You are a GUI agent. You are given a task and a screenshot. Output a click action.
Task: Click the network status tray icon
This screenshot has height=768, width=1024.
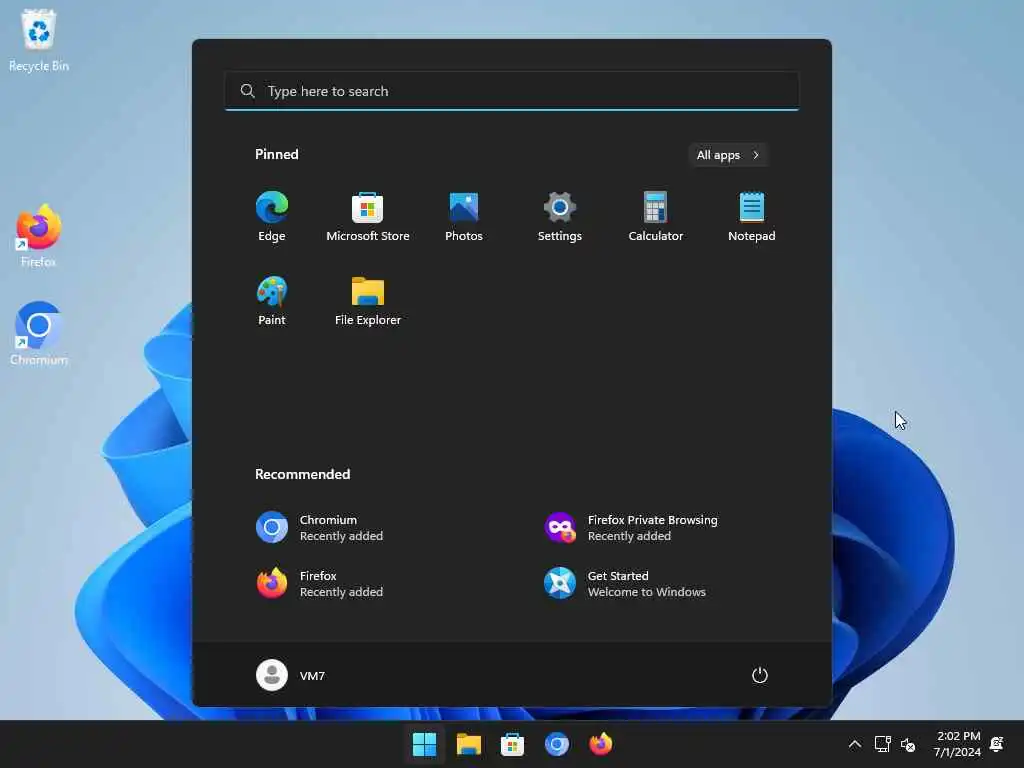point(883,744)
